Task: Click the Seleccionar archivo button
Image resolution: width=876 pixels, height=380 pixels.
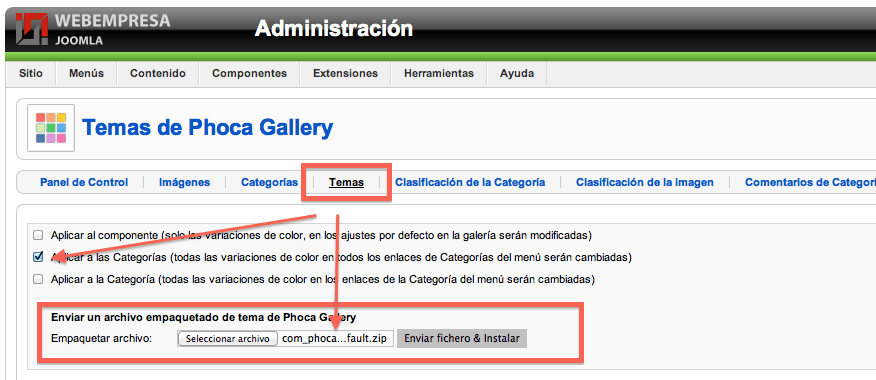Action: coord(228,339)
